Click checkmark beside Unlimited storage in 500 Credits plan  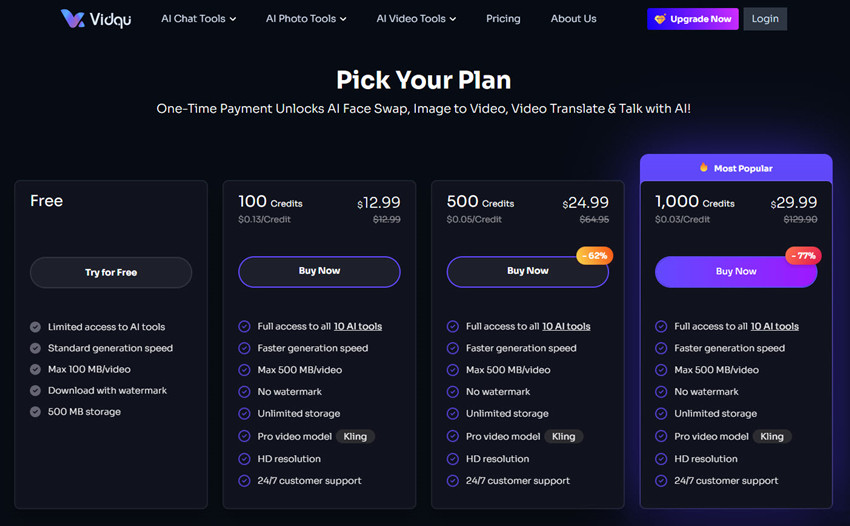click(453, 414)
